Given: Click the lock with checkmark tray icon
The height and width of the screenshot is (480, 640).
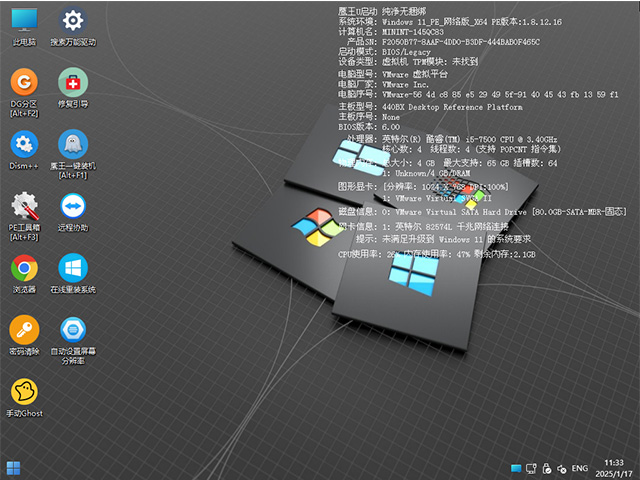Looking at the screenshot, I should 547,469.
